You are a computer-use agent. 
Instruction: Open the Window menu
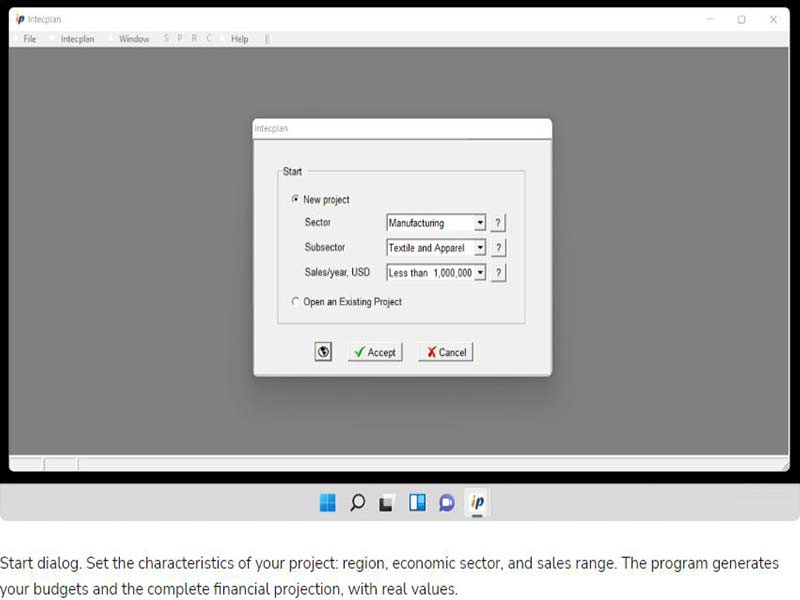click(x=134, y=39)
